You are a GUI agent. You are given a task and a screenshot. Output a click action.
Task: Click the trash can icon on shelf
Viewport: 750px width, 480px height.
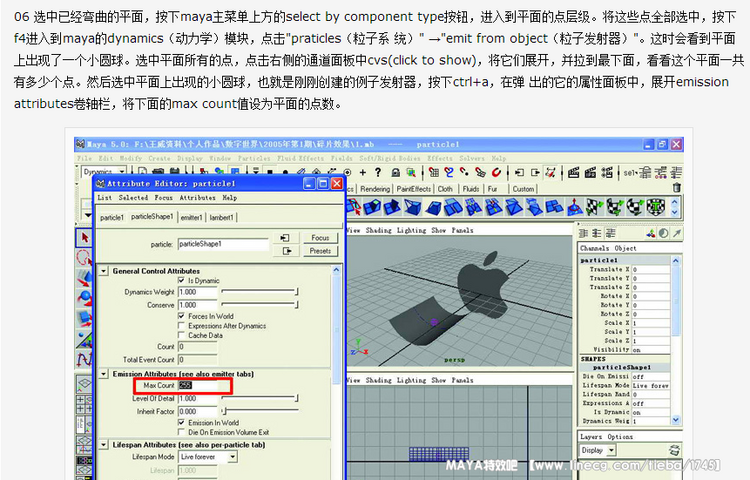tap(676, 188)
